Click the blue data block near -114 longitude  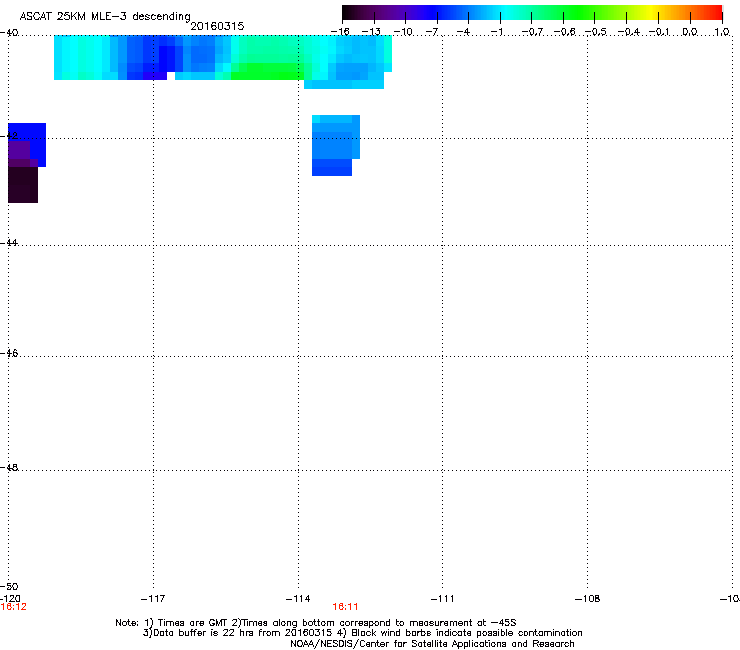pyautogui.click(x=335, y=145)
